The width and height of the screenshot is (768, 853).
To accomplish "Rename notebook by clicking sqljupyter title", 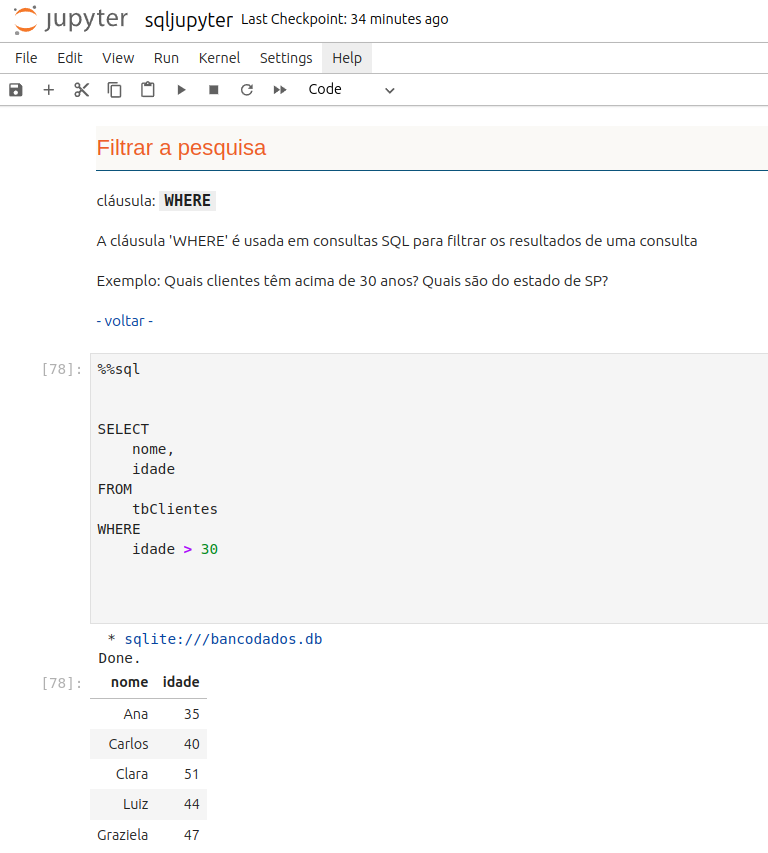I will (x=189, y=20).
